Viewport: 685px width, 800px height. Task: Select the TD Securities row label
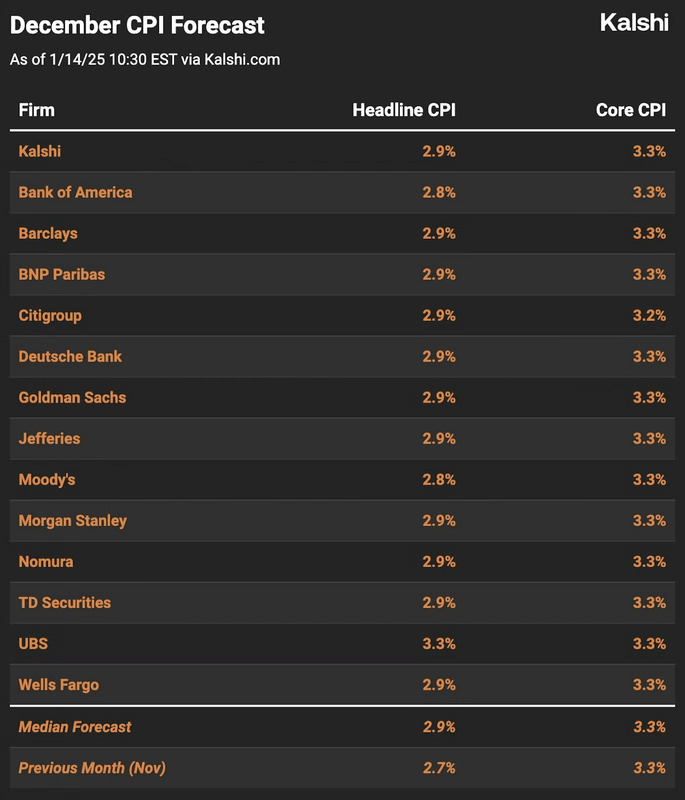tap(65, 603)
